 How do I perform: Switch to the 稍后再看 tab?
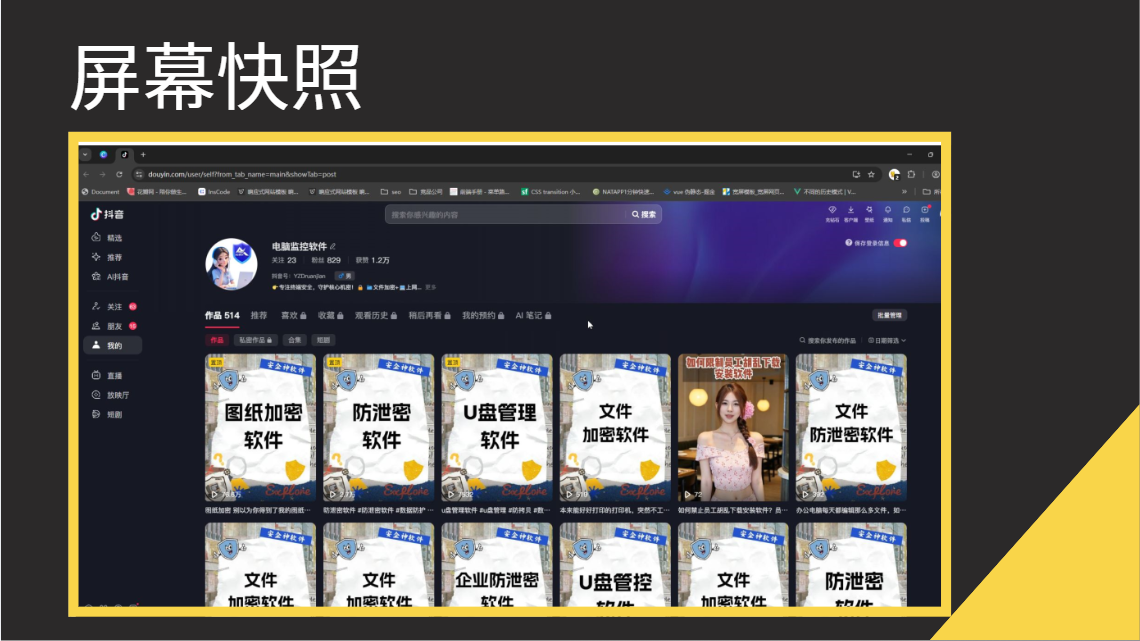[429, 315]
